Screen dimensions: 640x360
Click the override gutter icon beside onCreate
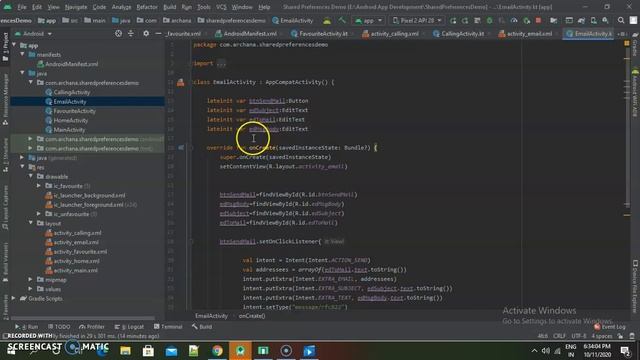[x=181, y=148]
